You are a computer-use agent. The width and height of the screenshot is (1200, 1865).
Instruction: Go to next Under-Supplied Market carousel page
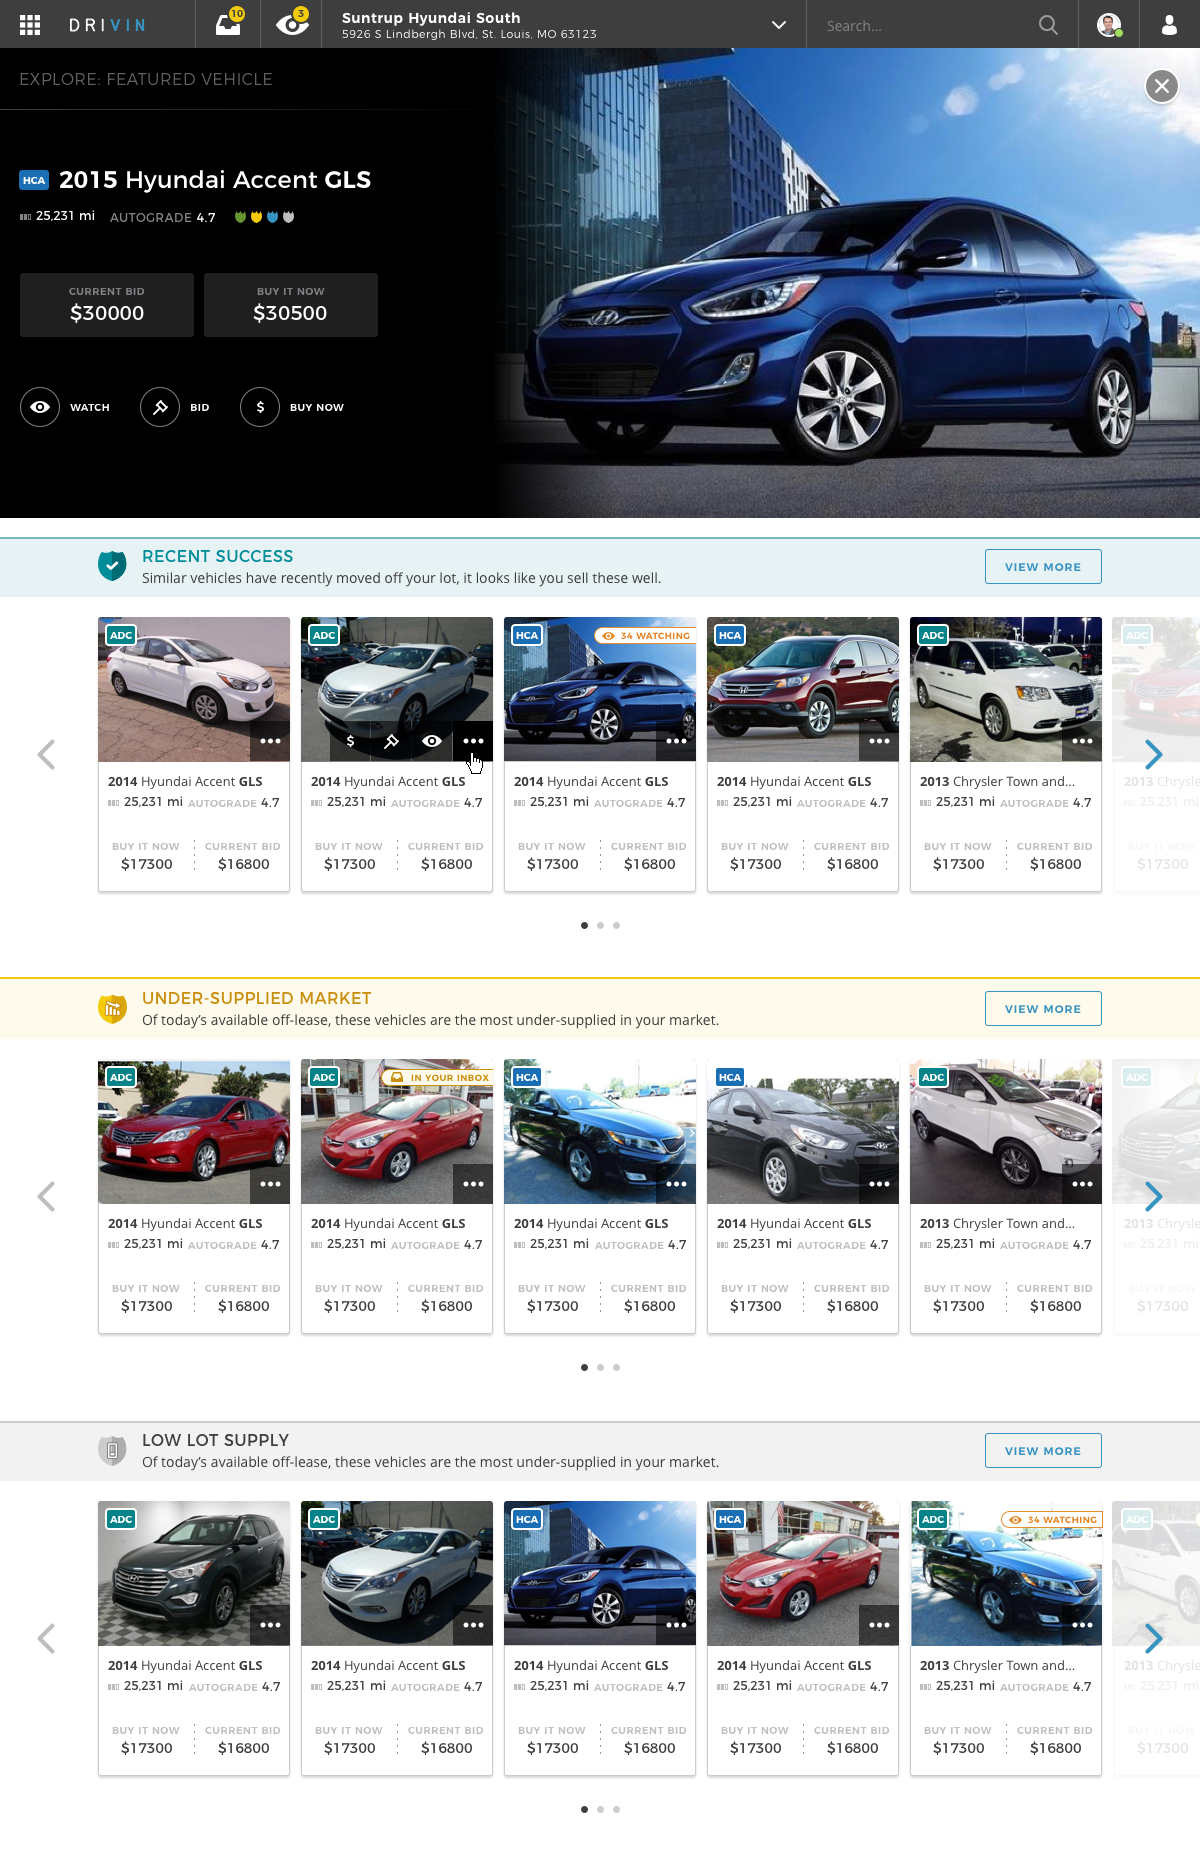click(1153, 1196)
